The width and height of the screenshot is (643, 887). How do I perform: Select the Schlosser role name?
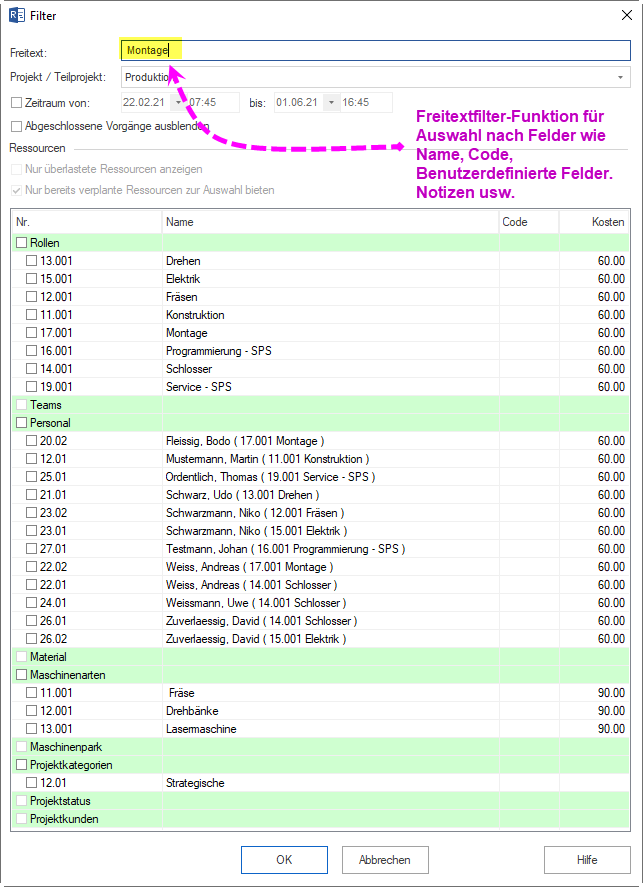(189, 369)
